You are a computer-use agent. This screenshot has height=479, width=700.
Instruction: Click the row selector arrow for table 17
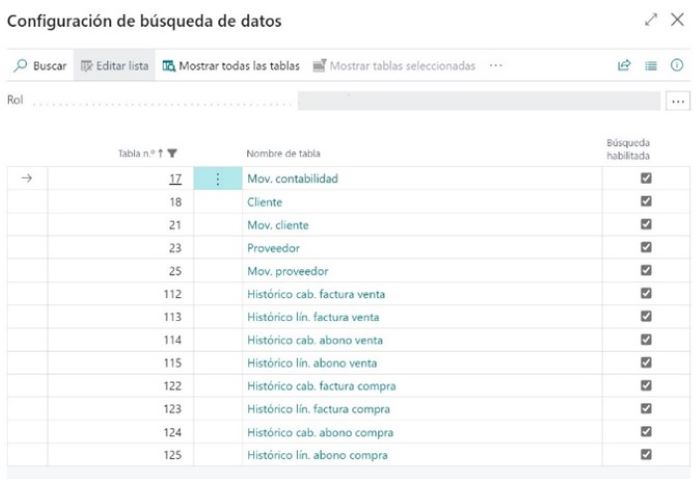click(27, 178)
